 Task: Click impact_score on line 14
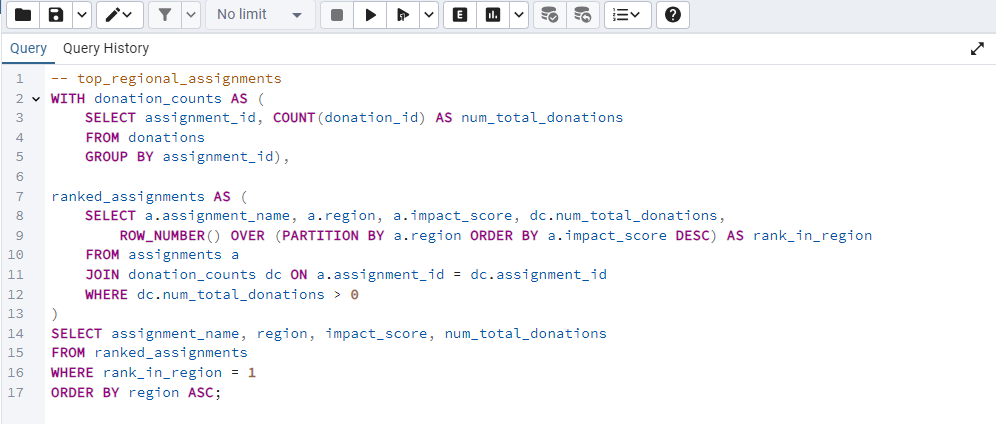click(377, 333)
